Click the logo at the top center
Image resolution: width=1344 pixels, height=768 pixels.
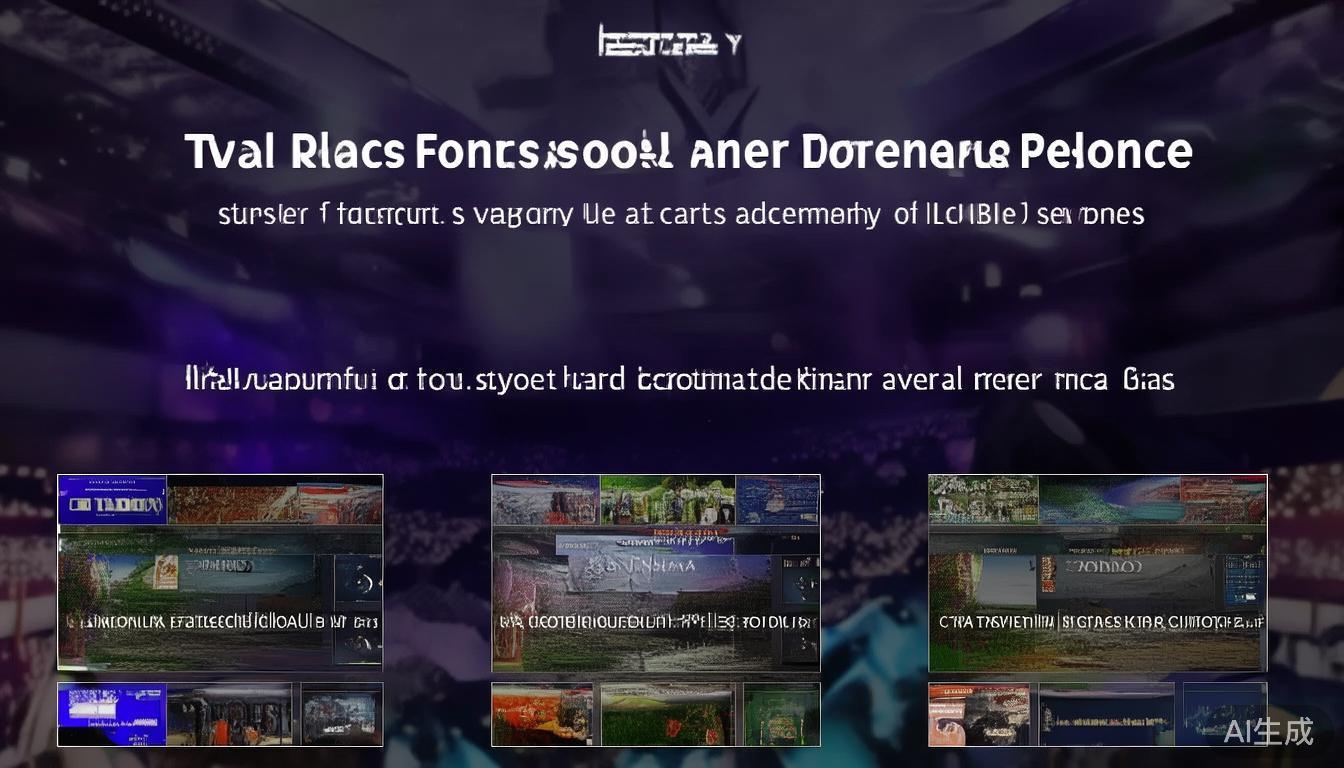669,42
